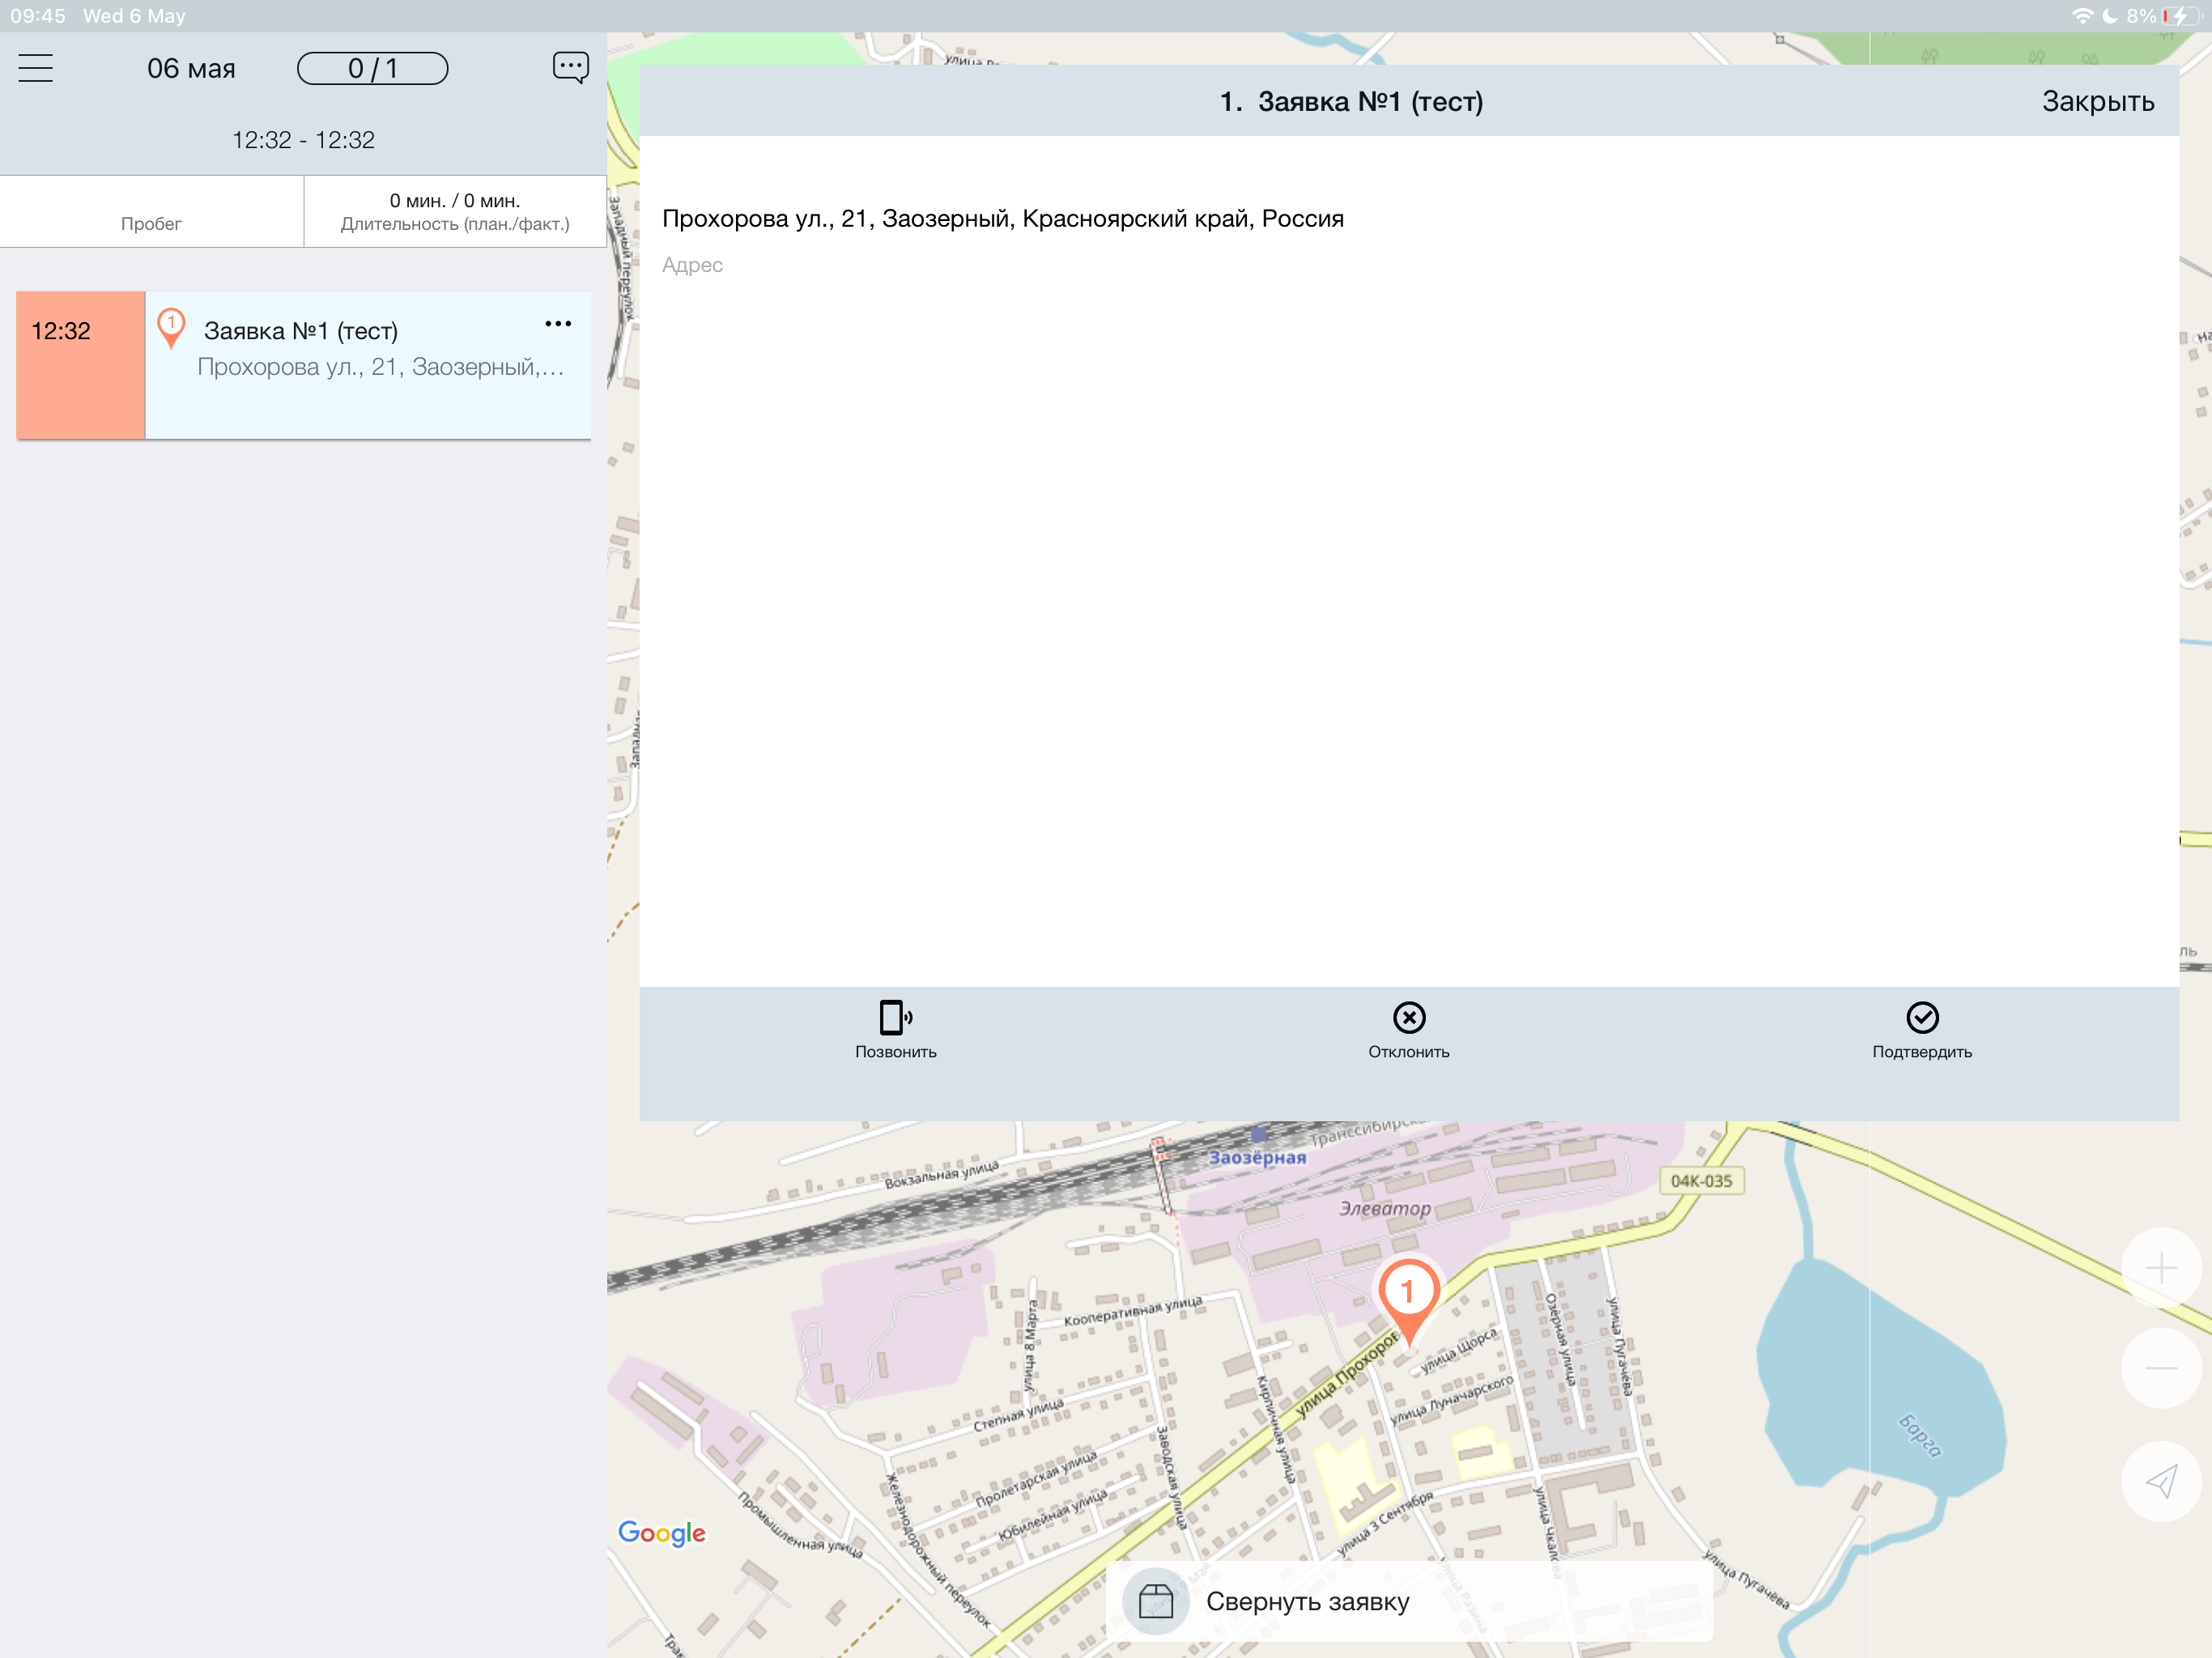Open the Google logo link on the map
The height and width of the screenshot is (1658, 2212).
click(661, 1532)
